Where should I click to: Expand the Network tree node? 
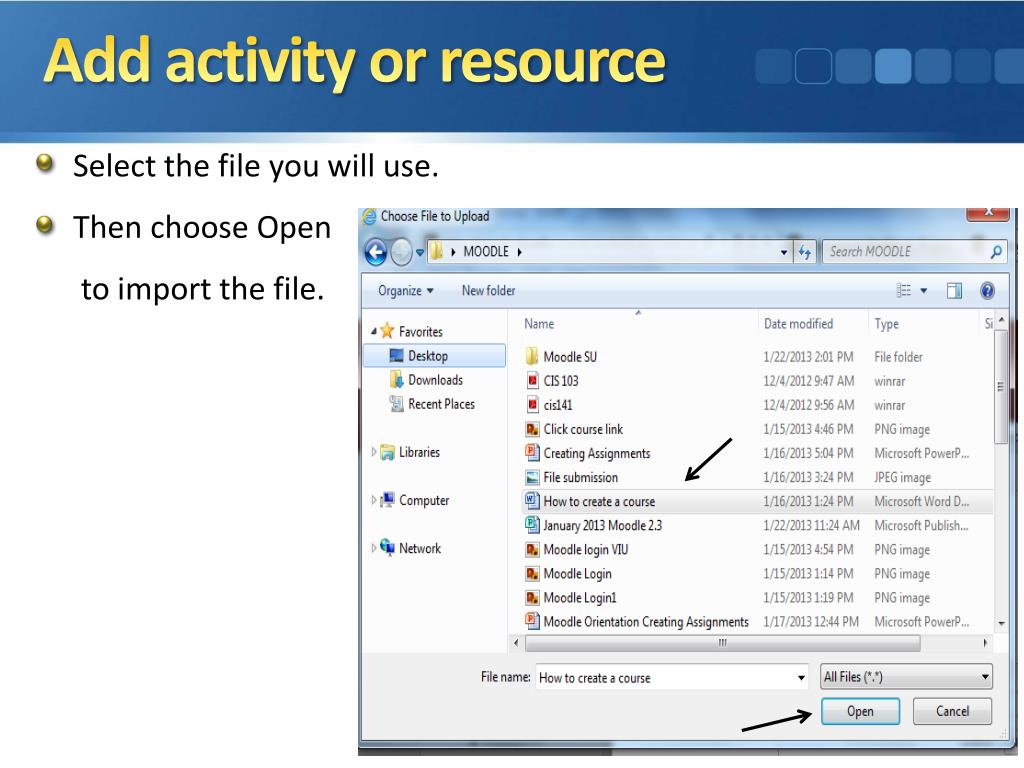click(374, 549)
